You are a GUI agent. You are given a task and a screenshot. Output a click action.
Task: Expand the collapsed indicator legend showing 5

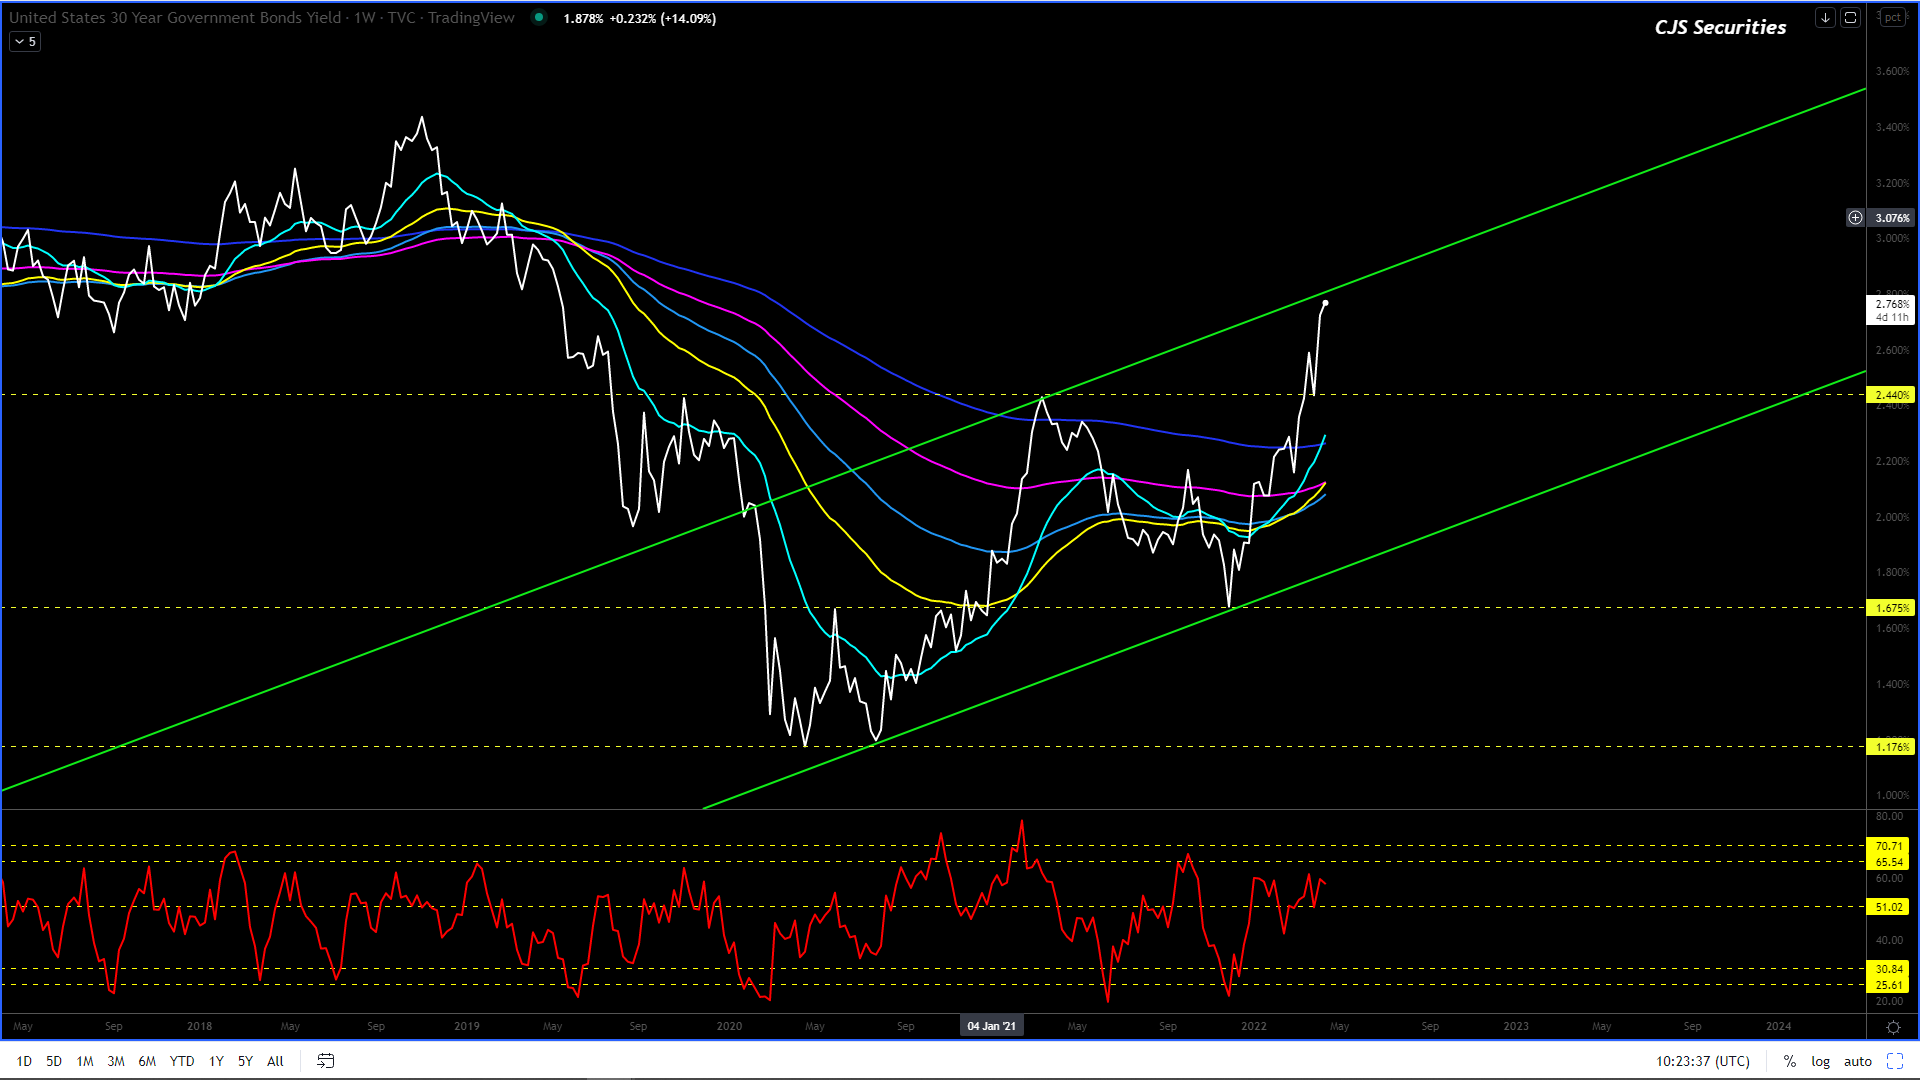coord(25,41)
